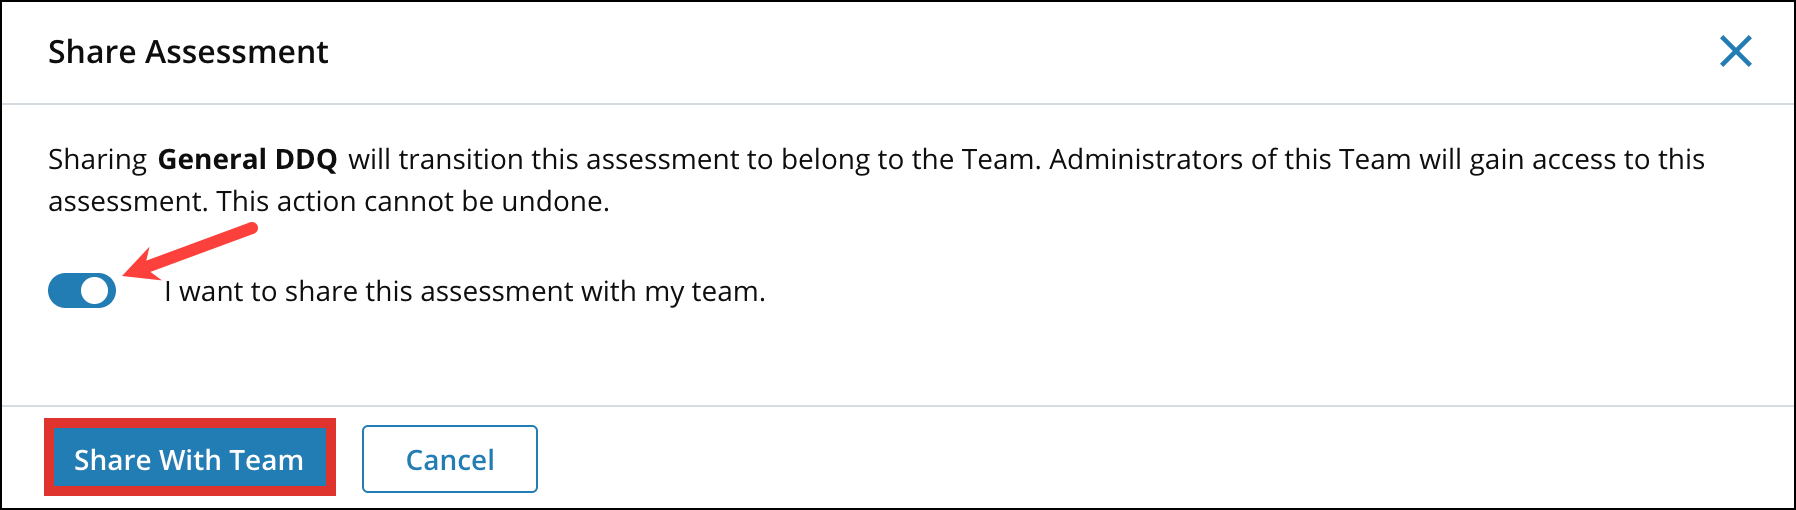
Task: Click the word 'Sharing' starting the description
Action: [97, 160]
